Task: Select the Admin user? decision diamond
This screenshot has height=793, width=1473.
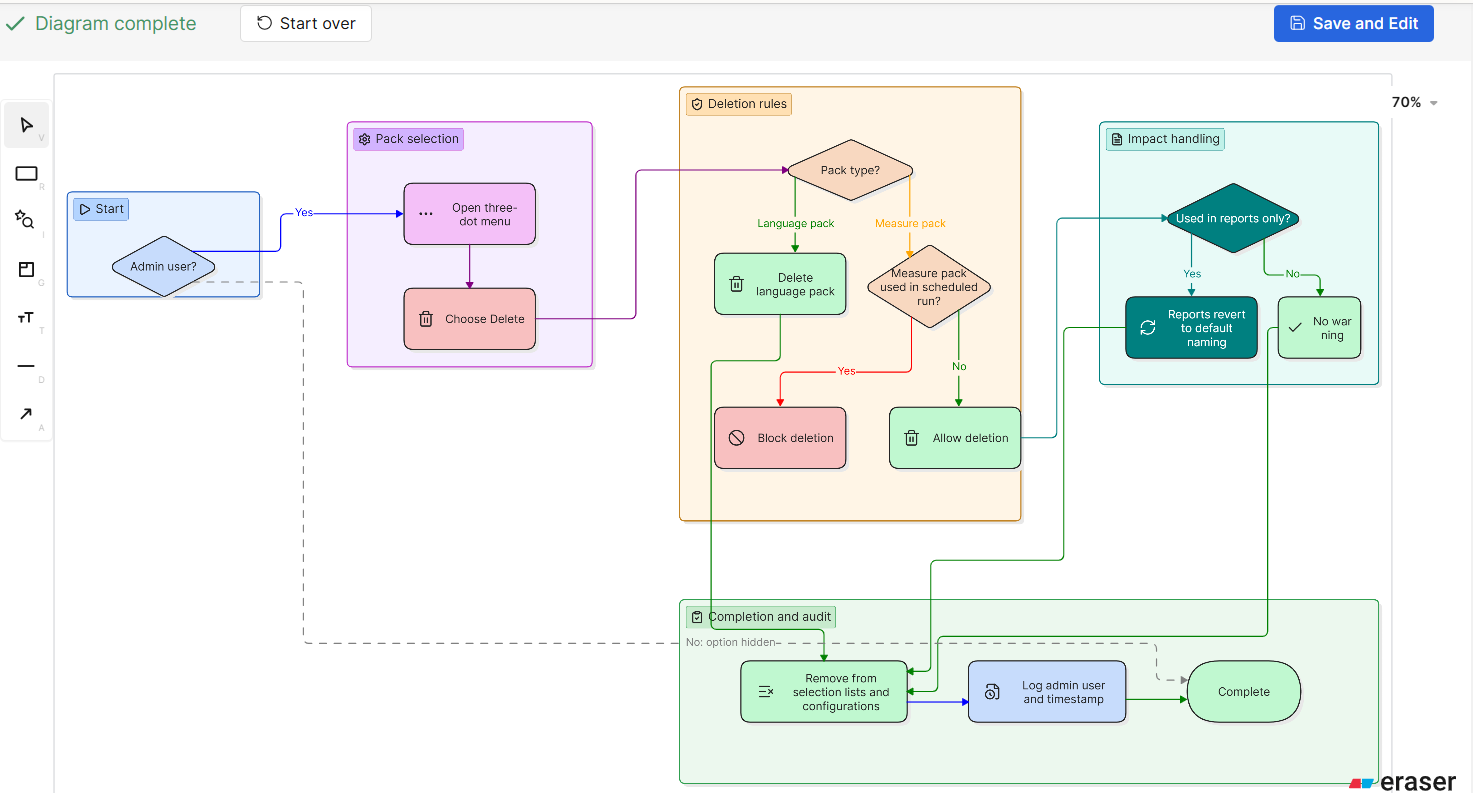Action: (x=163, y=267)
